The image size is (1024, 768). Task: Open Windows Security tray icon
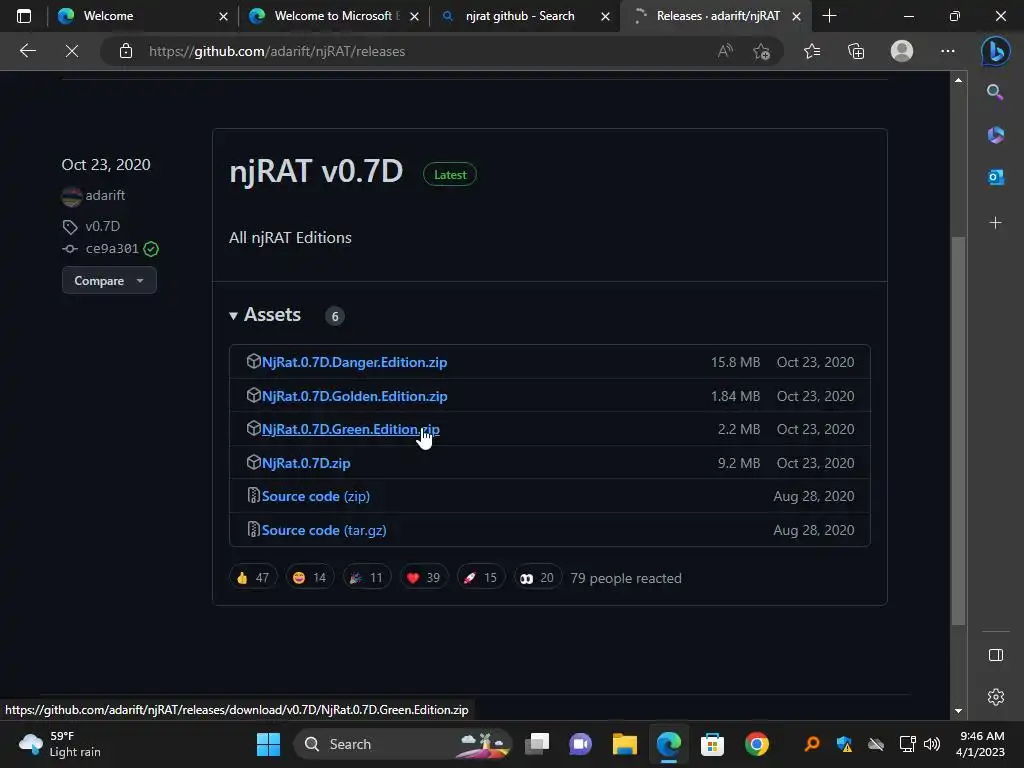[844, 744]
